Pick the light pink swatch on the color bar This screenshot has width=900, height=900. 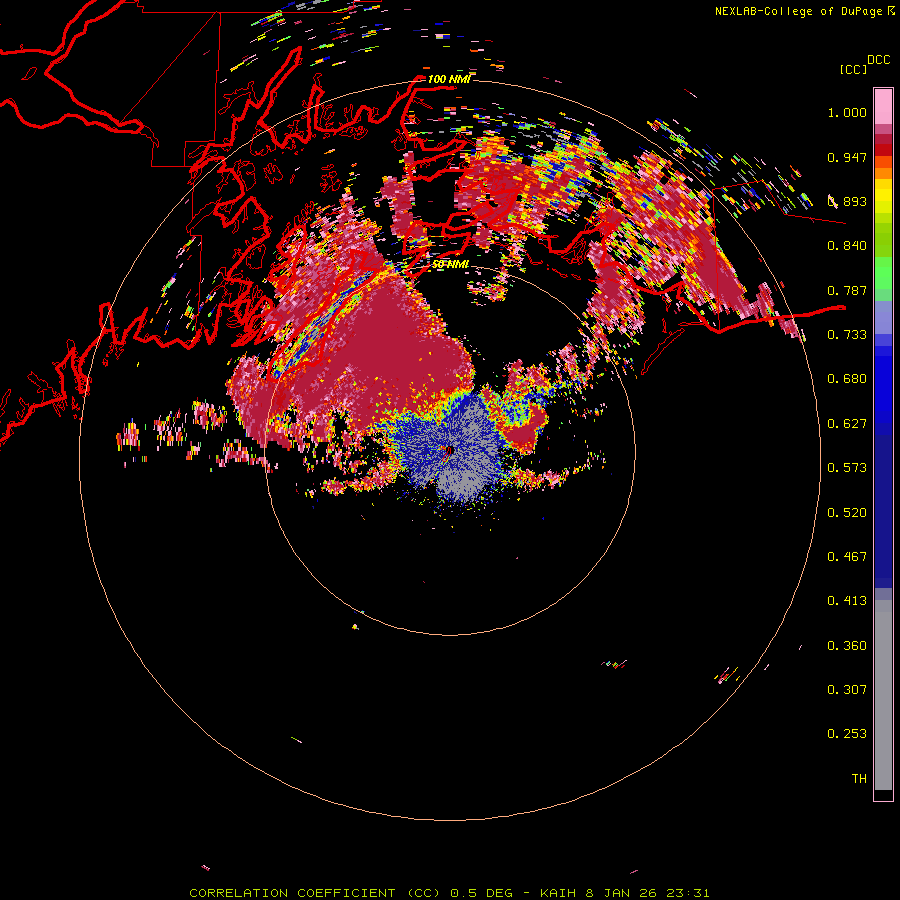883,106
